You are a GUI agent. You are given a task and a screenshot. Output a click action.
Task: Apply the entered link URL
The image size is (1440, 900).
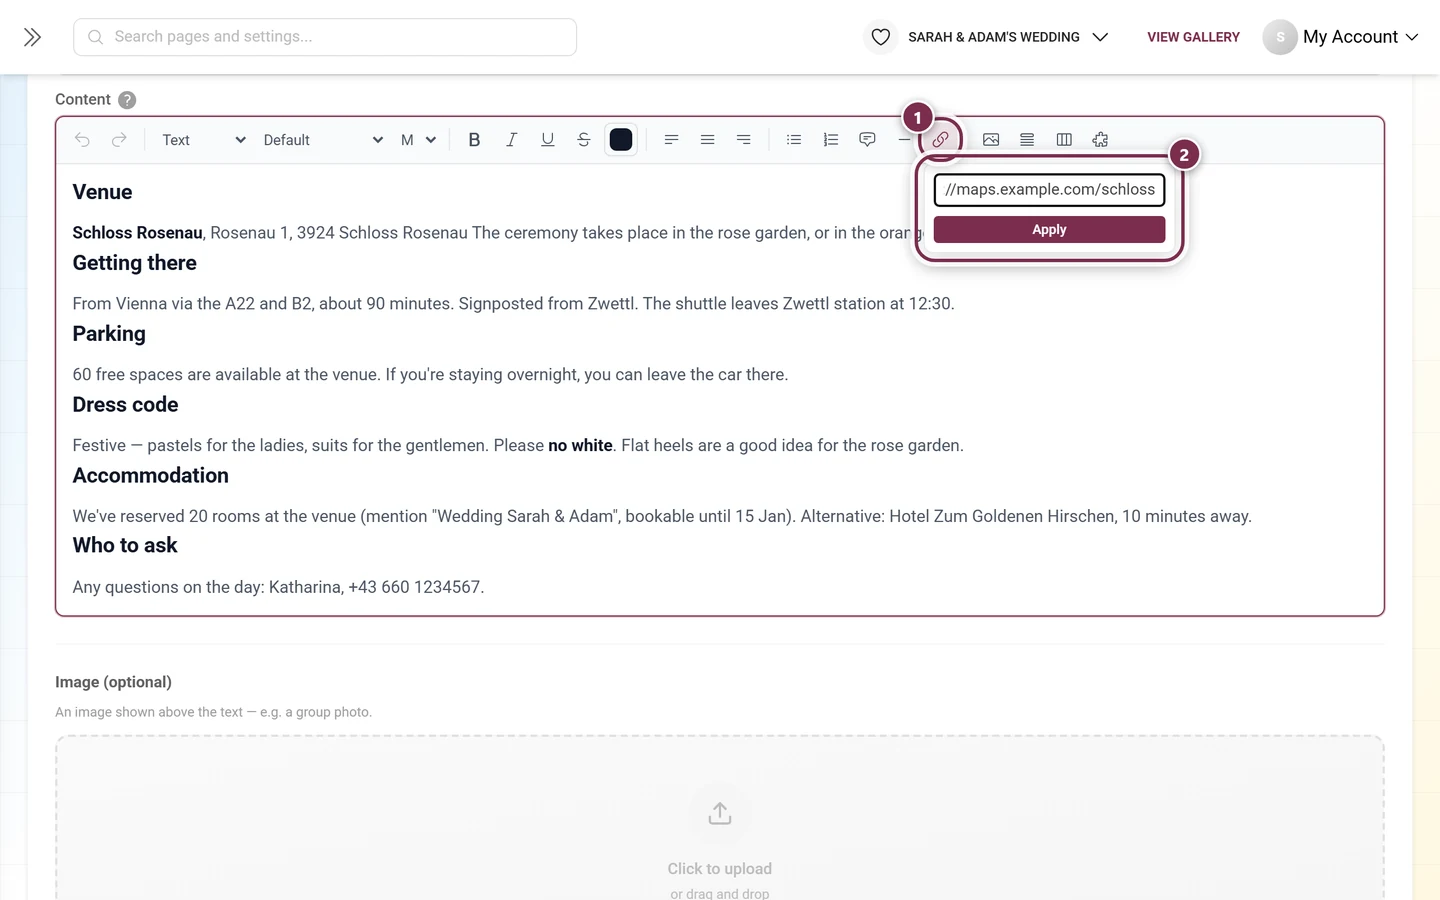[x=1049, y=230]
